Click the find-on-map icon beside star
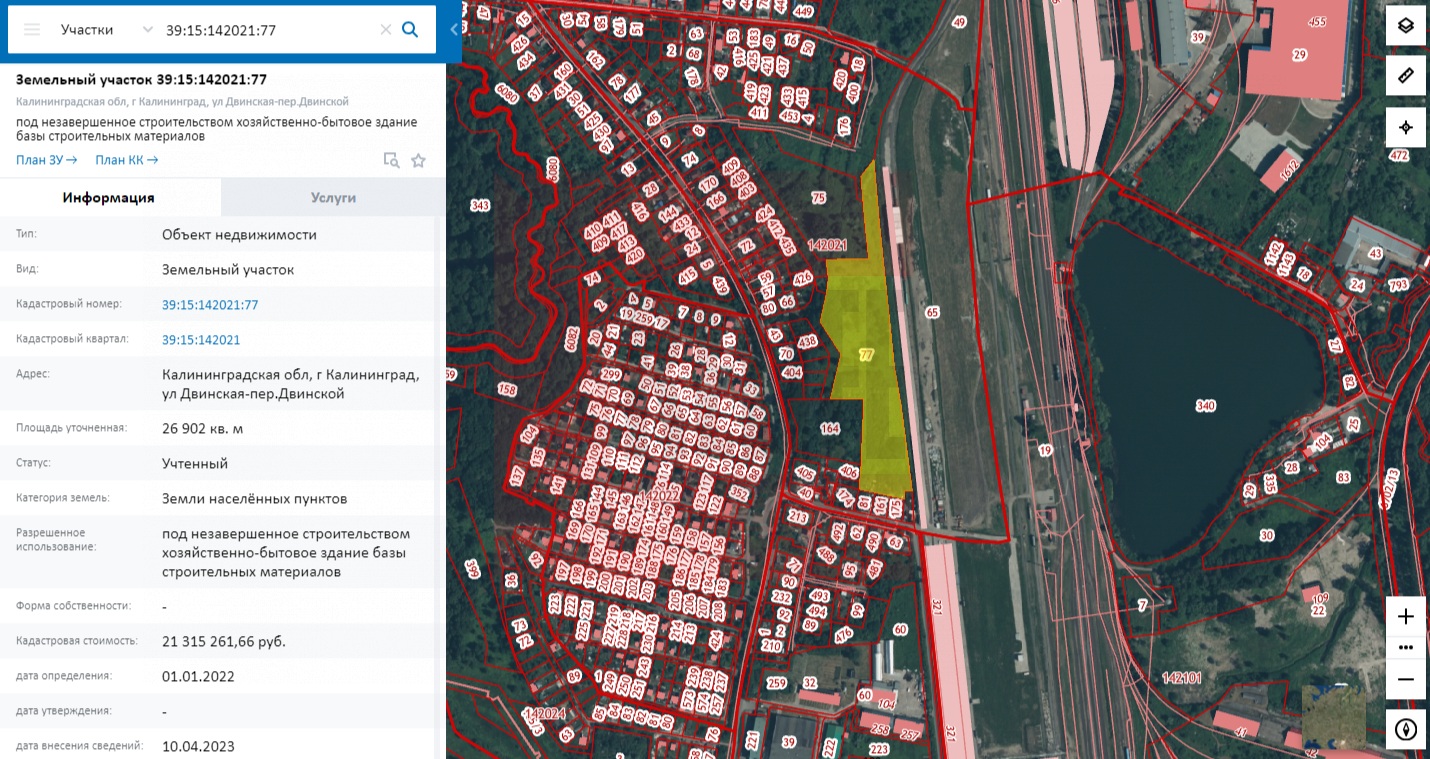This screenshot has width=1430, height=759. [x=392, y=160]
